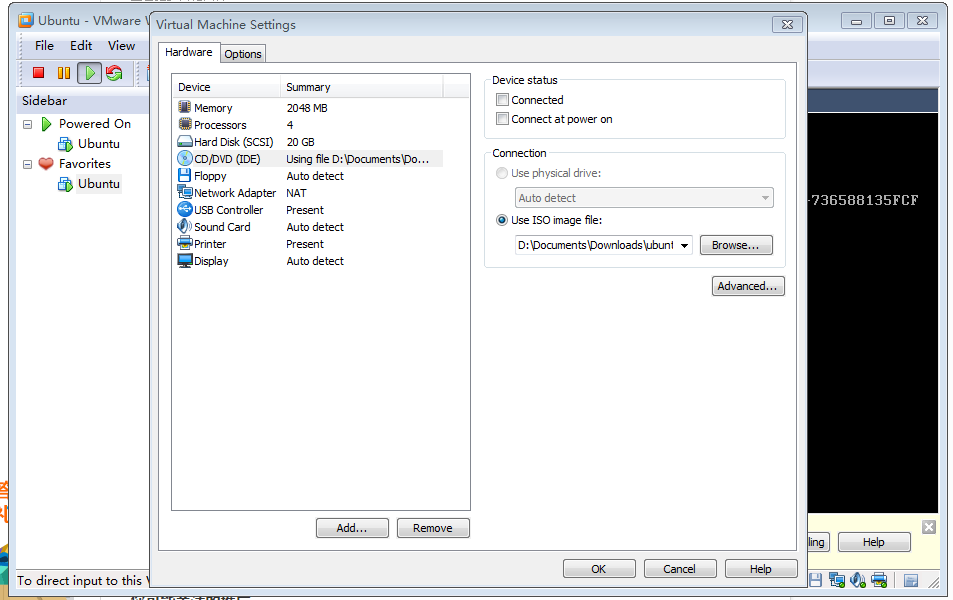Collapse the Powered On tree group
Screen dimensions: 953x600
point(27,125)
